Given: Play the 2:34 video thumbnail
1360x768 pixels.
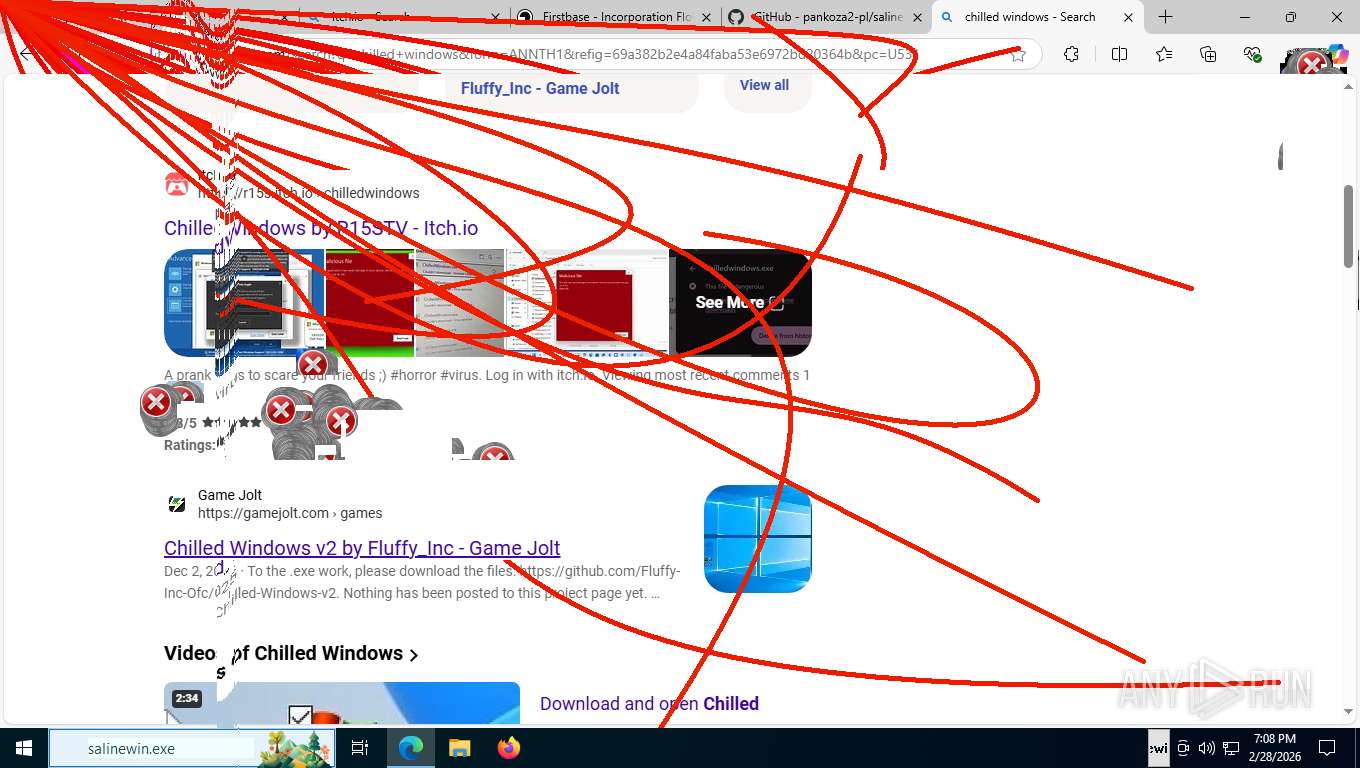Looking at the screenshot, I should tap(342, 704).
